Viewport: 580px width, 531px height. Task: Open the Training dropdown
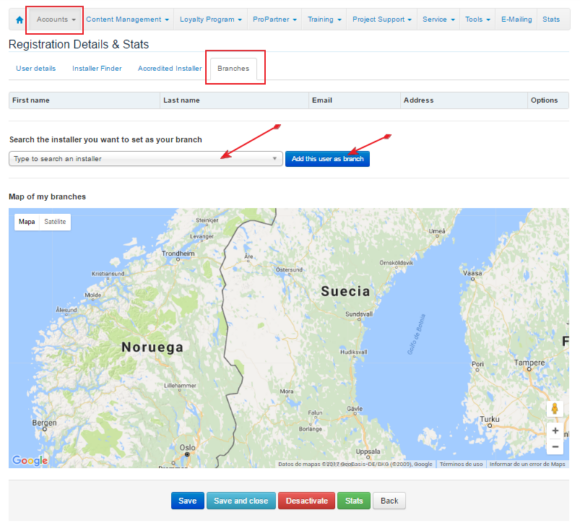[324, 20]
